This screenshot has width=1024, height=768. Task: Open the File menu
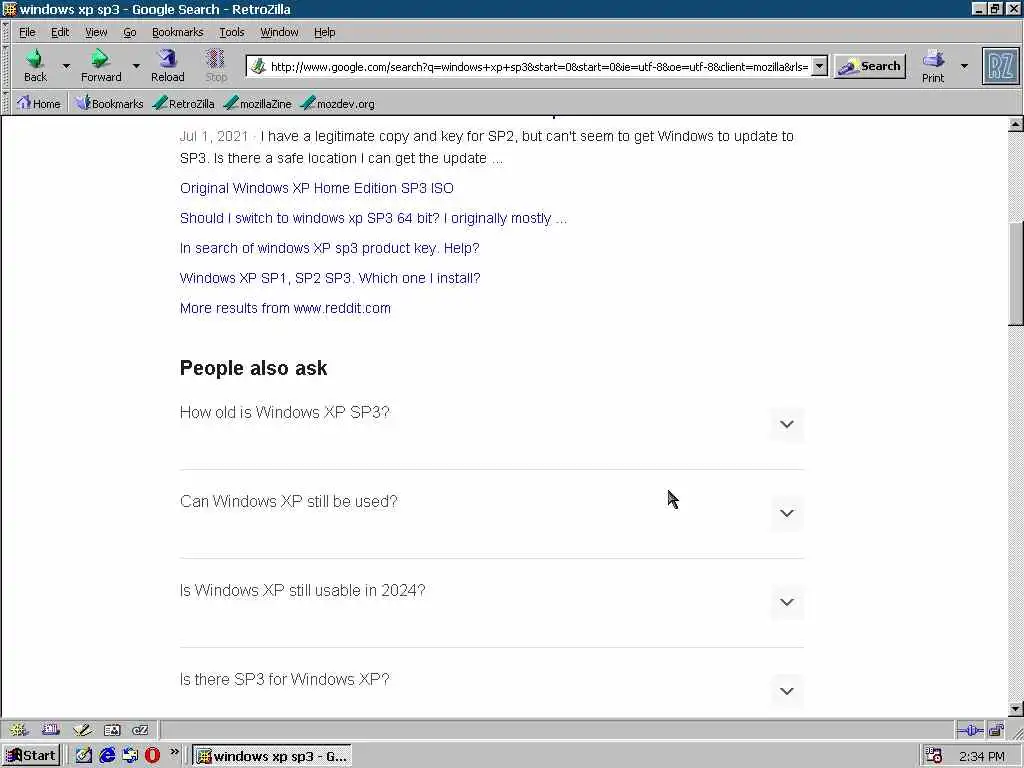(x=27, y=32)
